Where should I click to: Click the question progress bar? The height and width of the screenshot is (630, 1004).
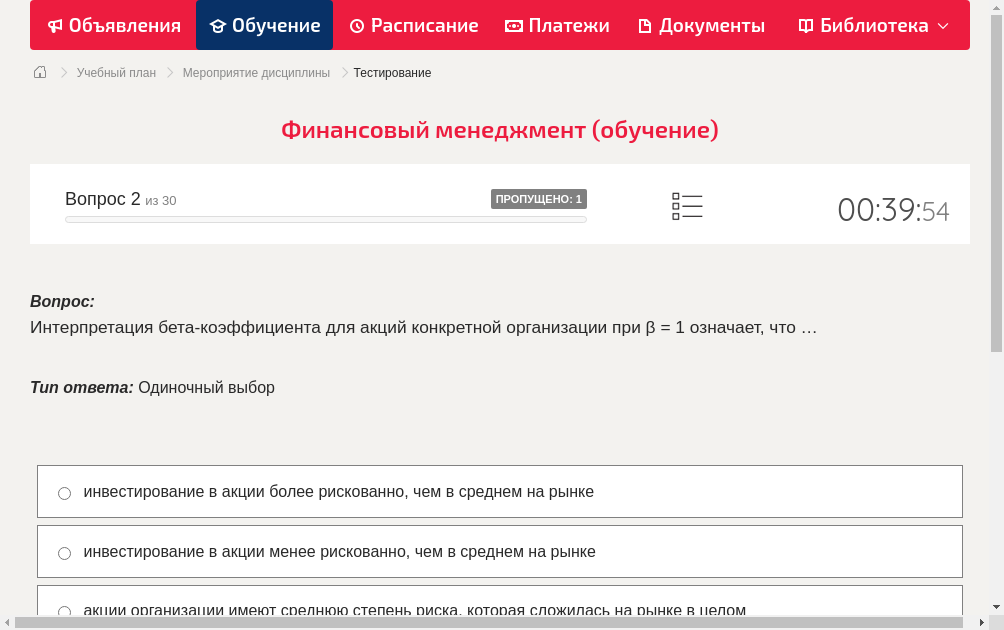(325, 219)
